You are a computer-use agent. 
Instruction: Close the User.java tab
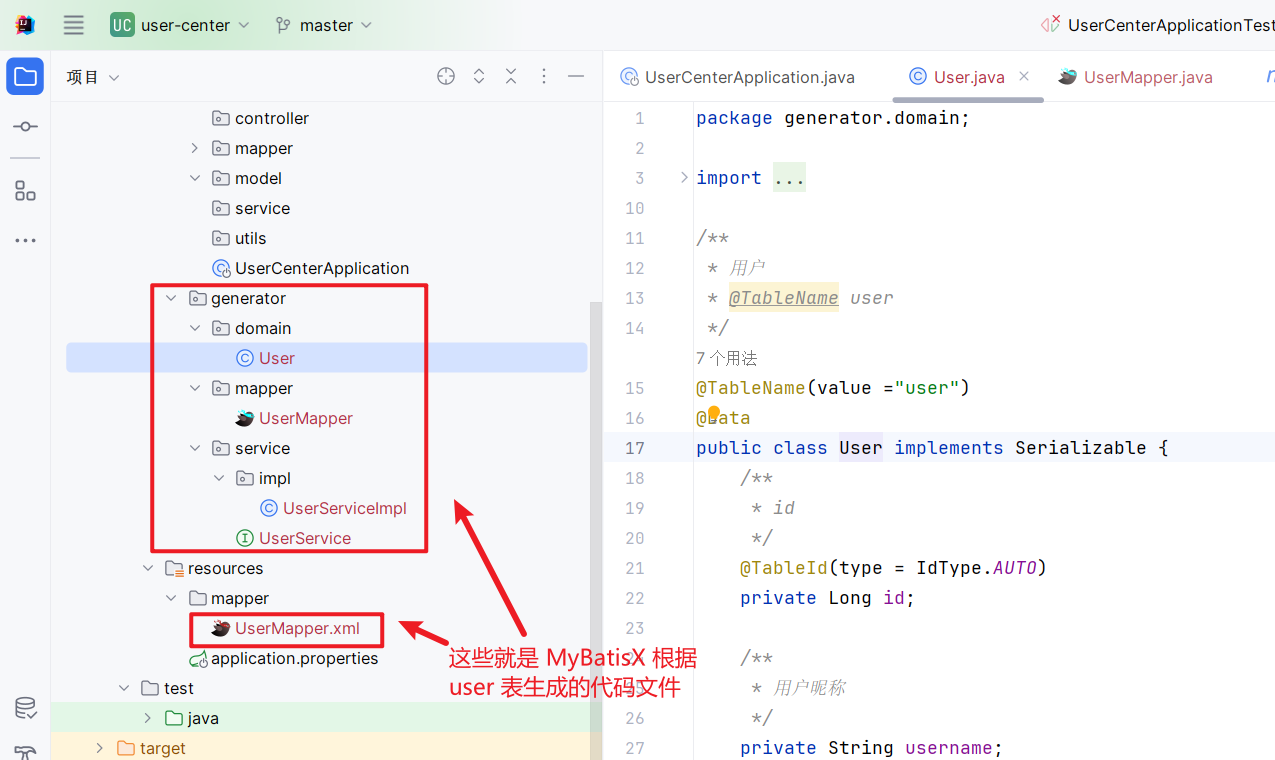(x=1024, y=76)
